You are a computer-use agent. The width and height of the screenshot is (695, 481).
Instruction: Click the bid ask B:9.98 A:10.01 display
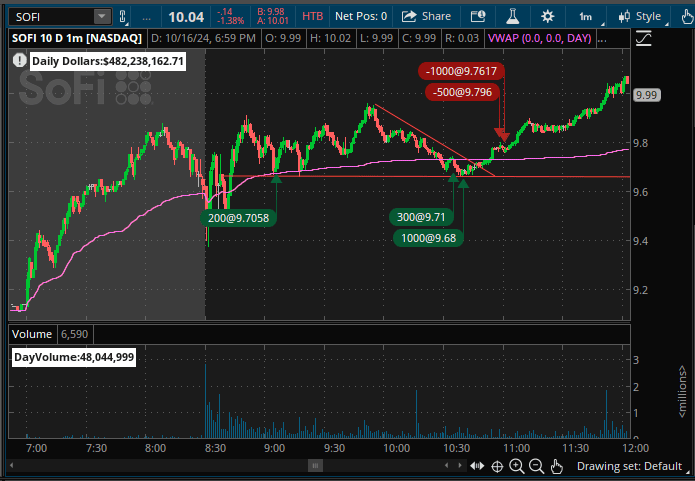(273, 16)
